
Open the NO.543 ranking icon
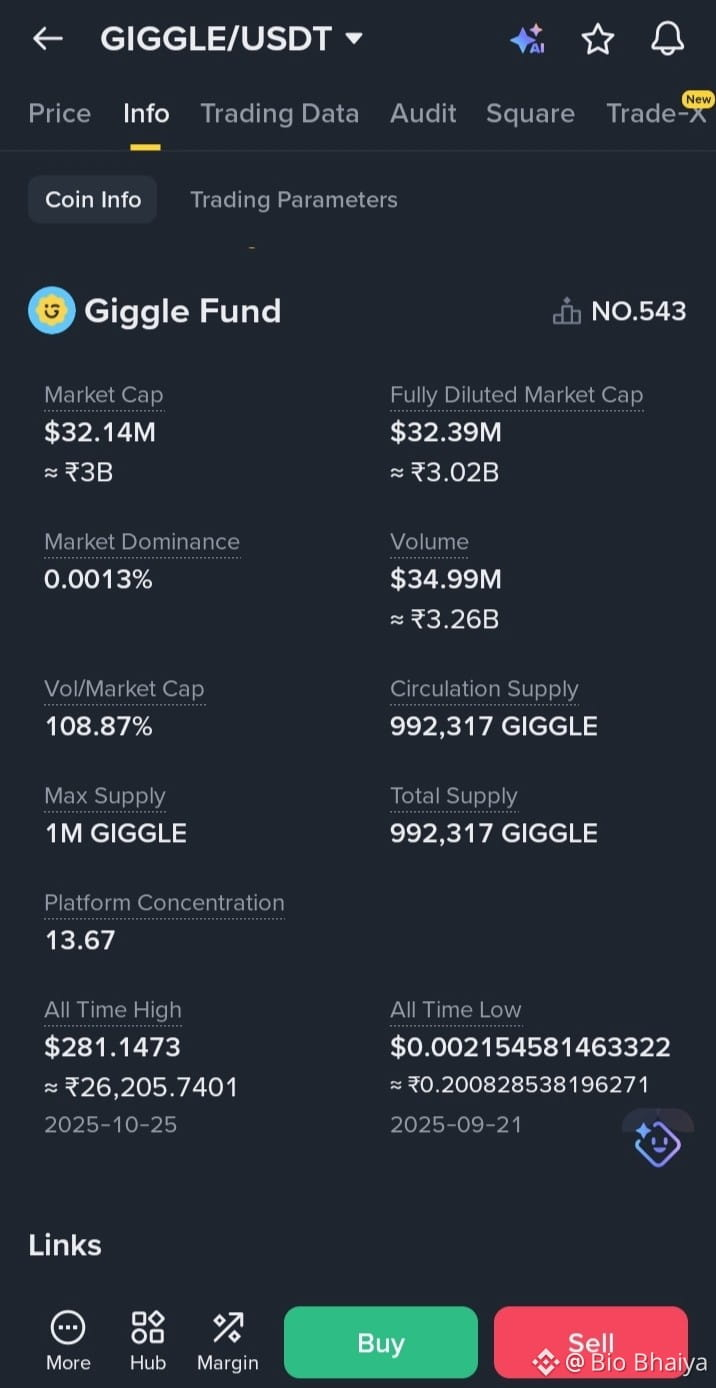click(x=567, y=312)
